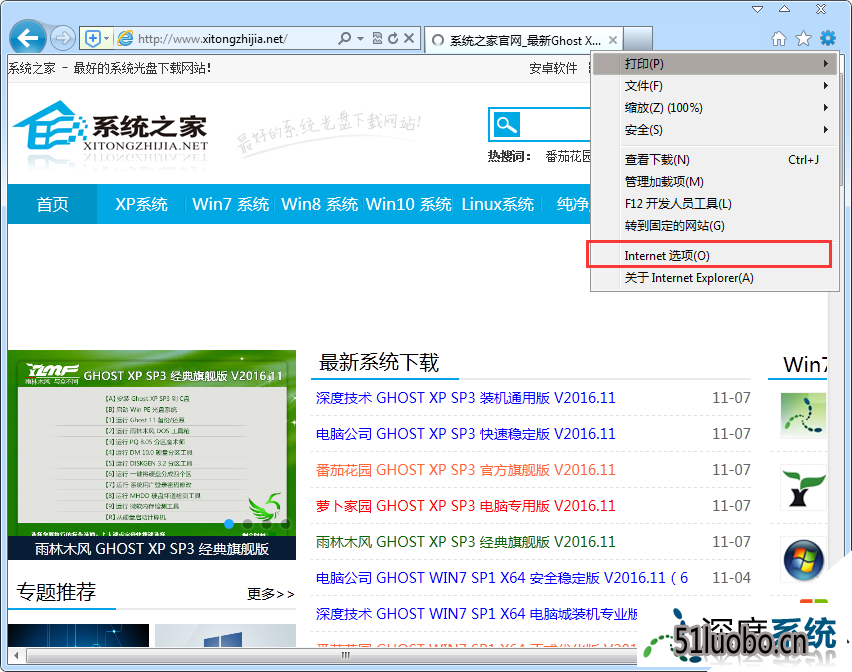Open a new tab with the blank tab button

[638, 39]
